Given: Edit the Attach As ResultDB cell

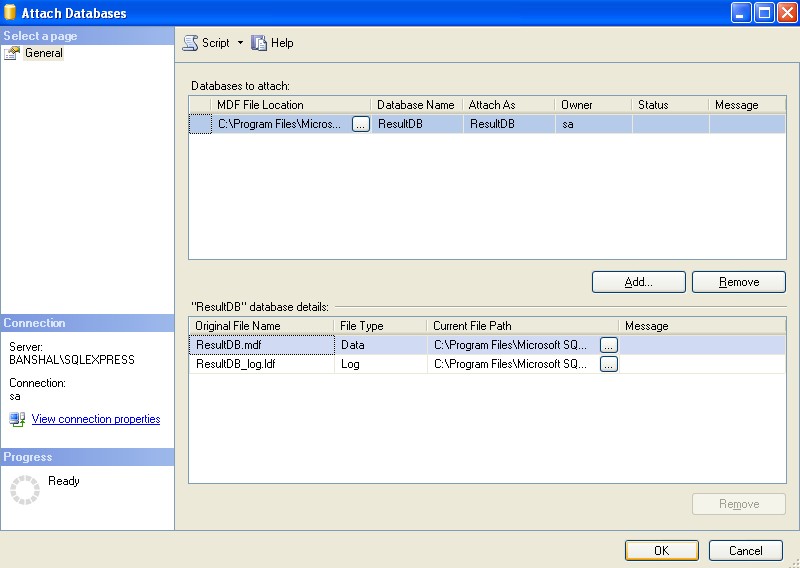Looking at the screenshot, I should pyautogui.click(x=508, y=124).
